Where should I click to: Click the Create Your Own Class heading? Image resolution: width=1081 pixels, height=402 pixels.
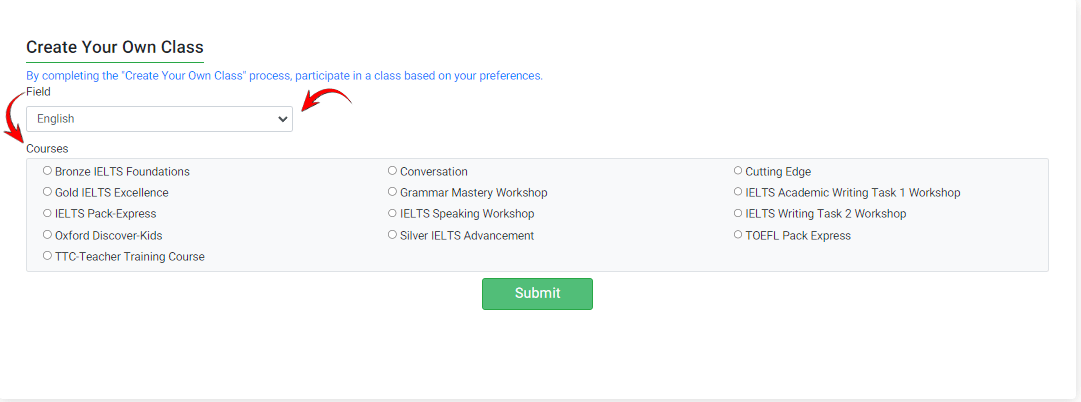coord(114,47)
